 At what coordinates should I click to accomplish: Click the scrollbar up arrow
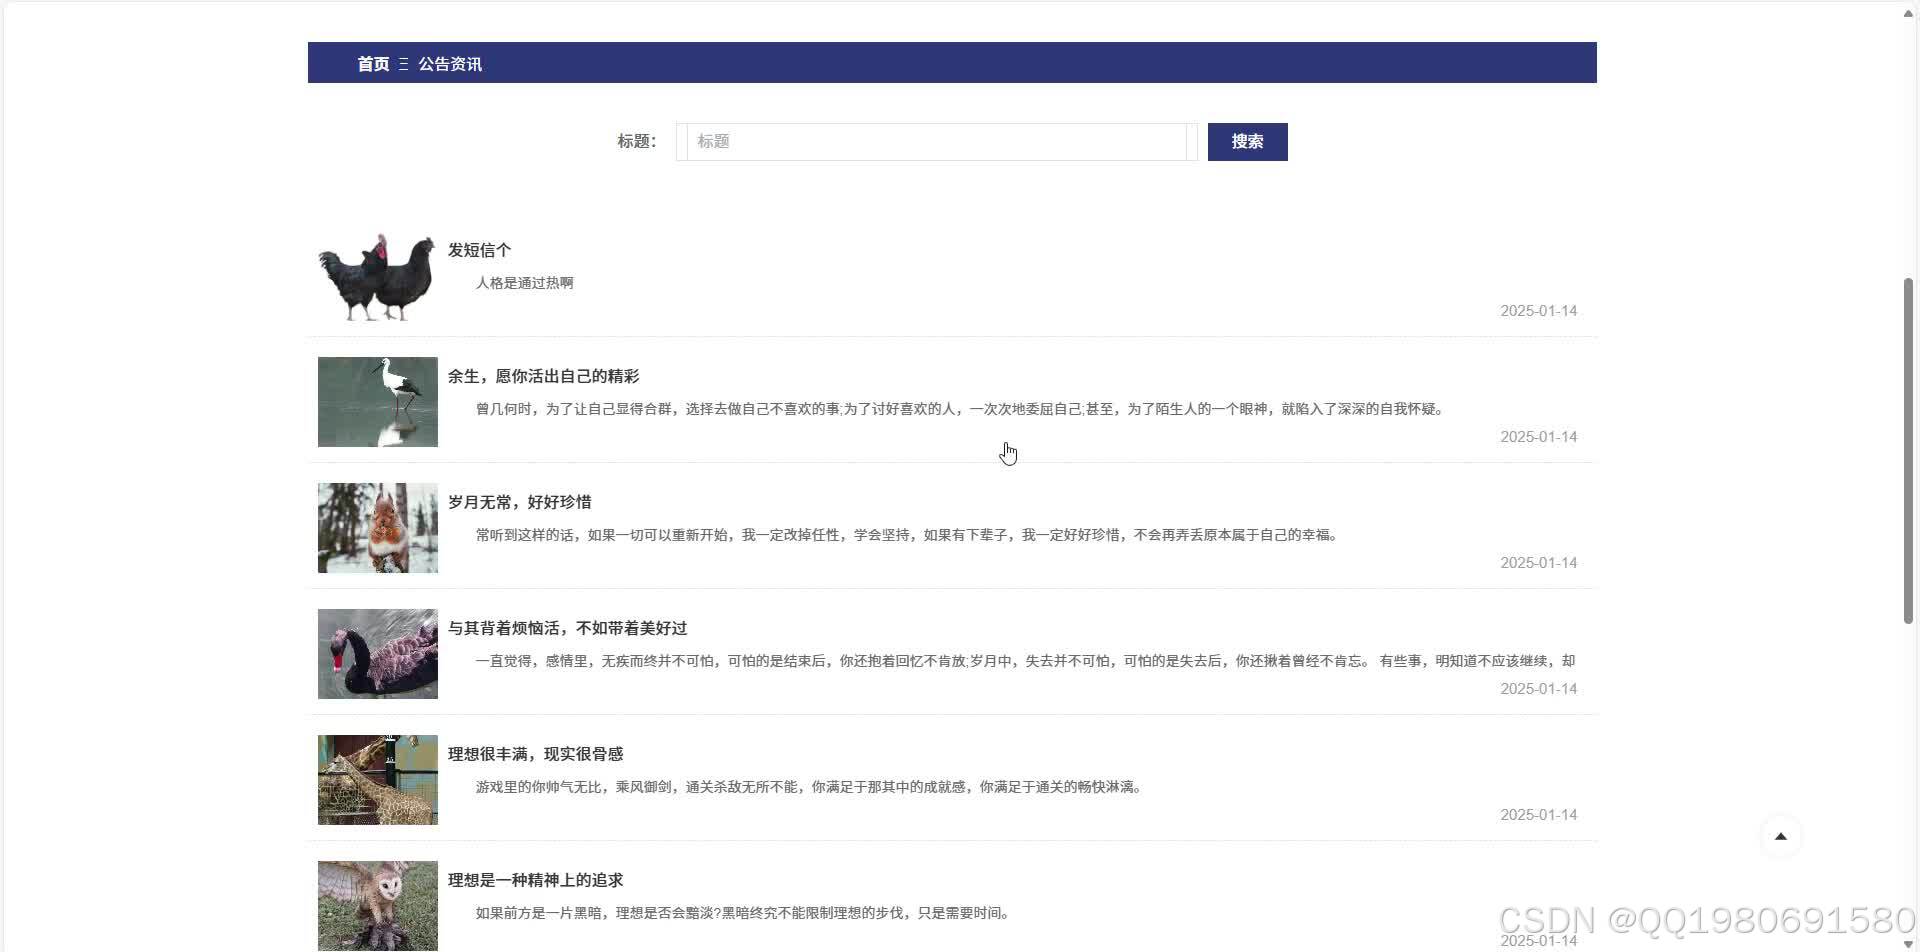(x=1908, y=14)
